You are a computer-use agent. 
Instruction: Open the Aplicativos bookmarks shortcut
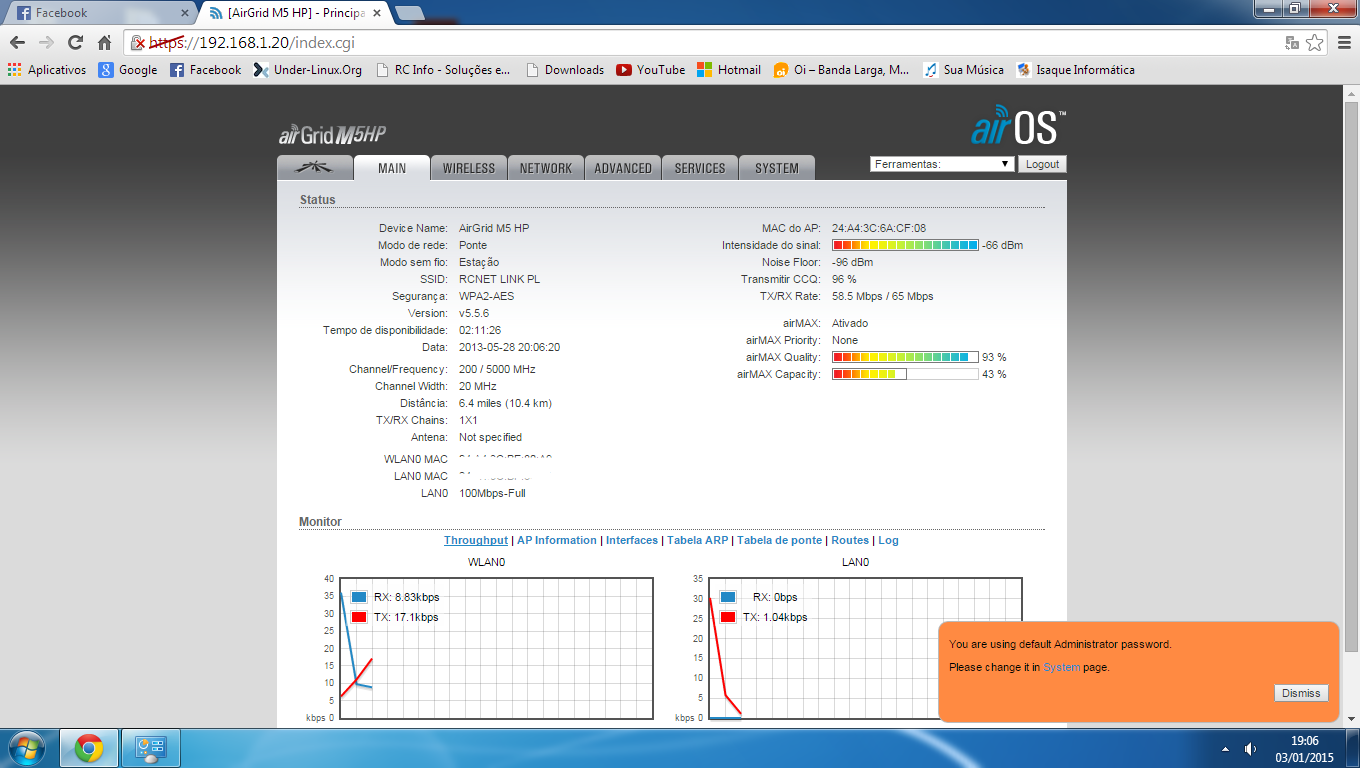[47, 70]
